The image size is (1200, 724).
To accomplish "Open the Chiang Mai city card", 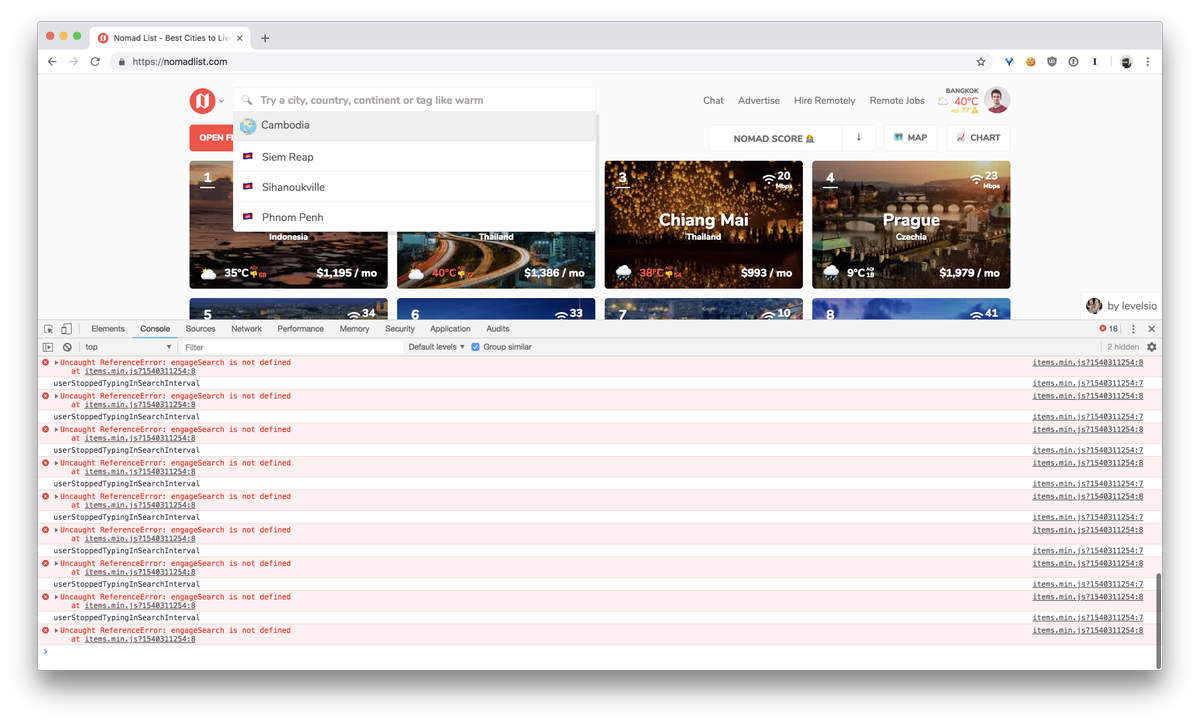I will coord(704,225).
